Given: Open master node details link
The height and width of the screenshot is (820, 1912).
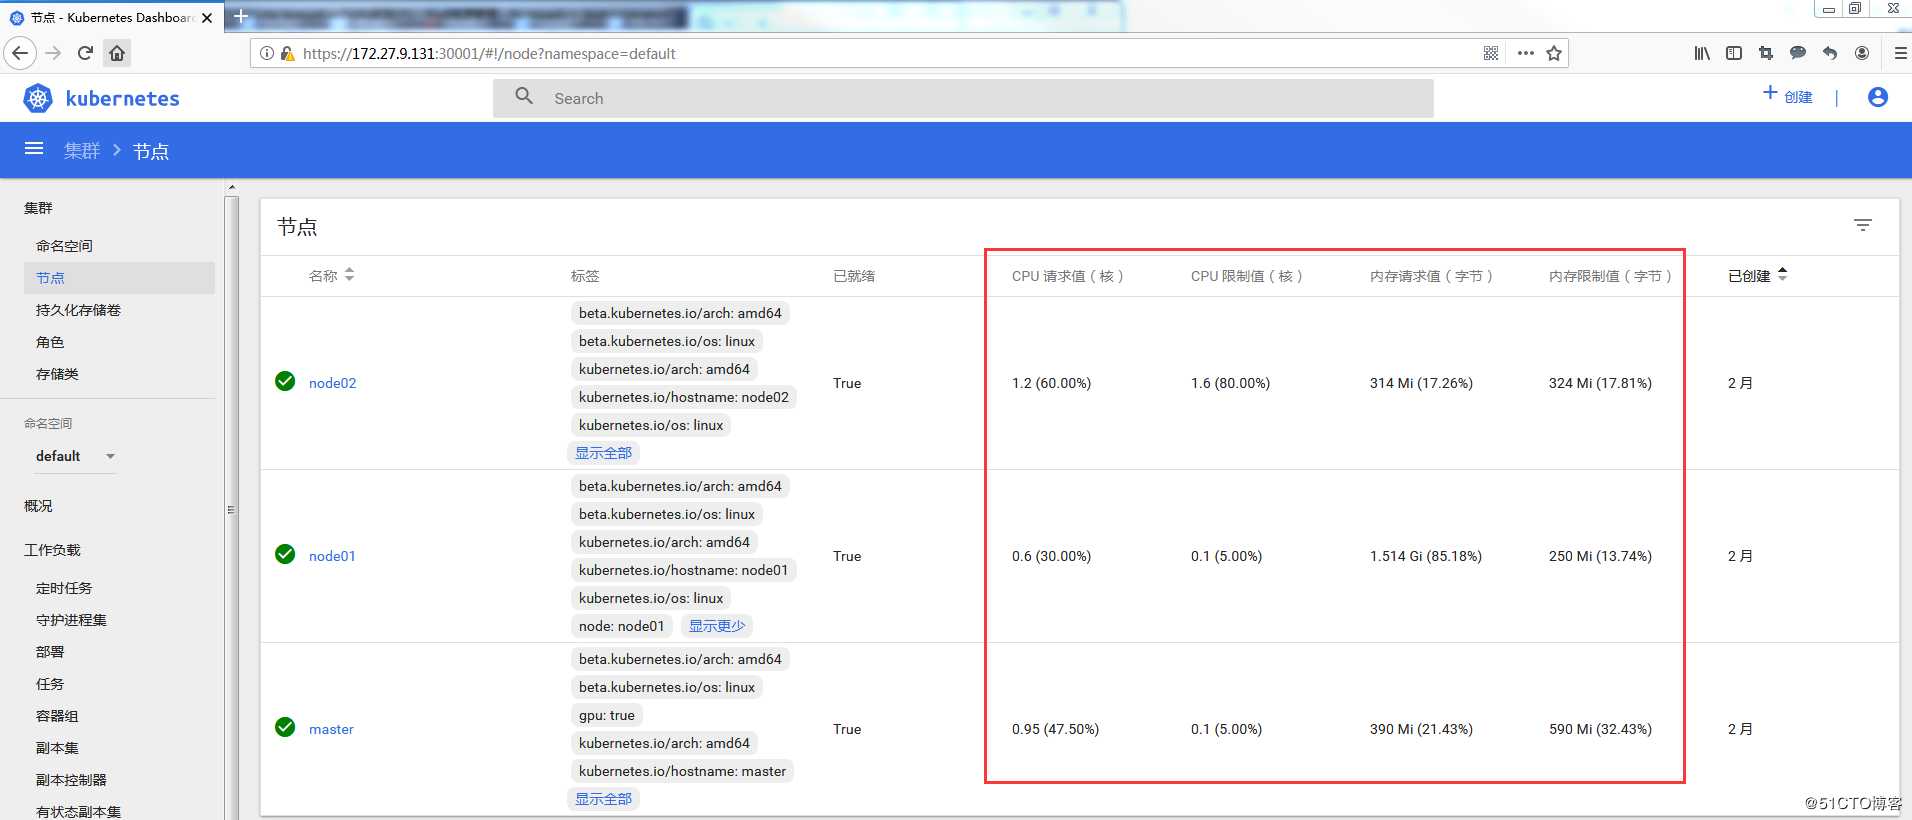Looking at the screenshot, I should tap(331, 729).
